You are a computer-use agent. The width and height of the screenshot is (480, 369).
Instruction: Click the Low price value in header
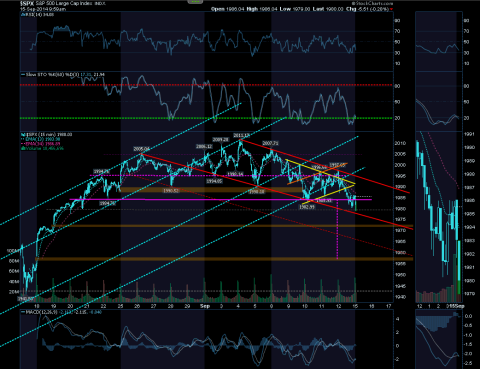pyautogui.click(x=301, y=9)
